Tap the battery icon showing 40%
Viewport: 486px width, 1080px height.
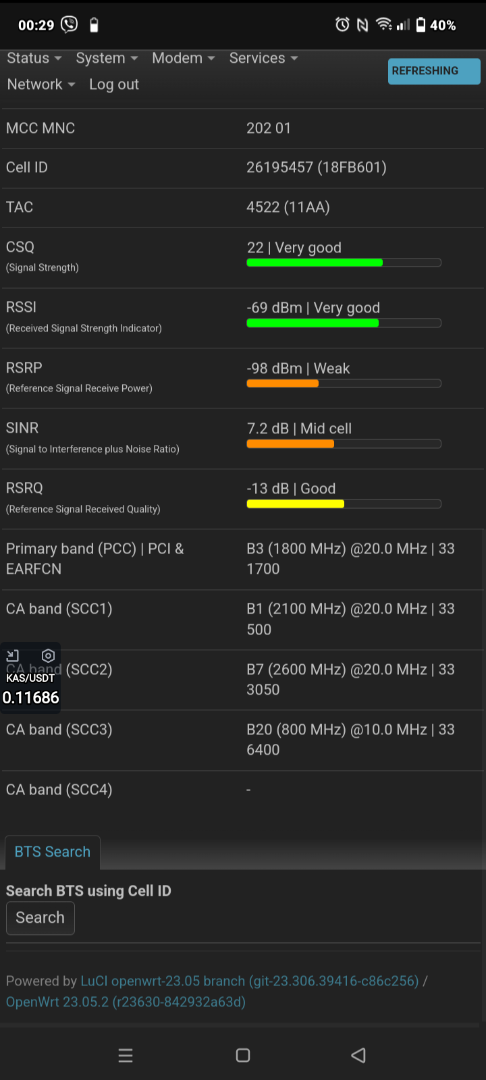(420, 25)
